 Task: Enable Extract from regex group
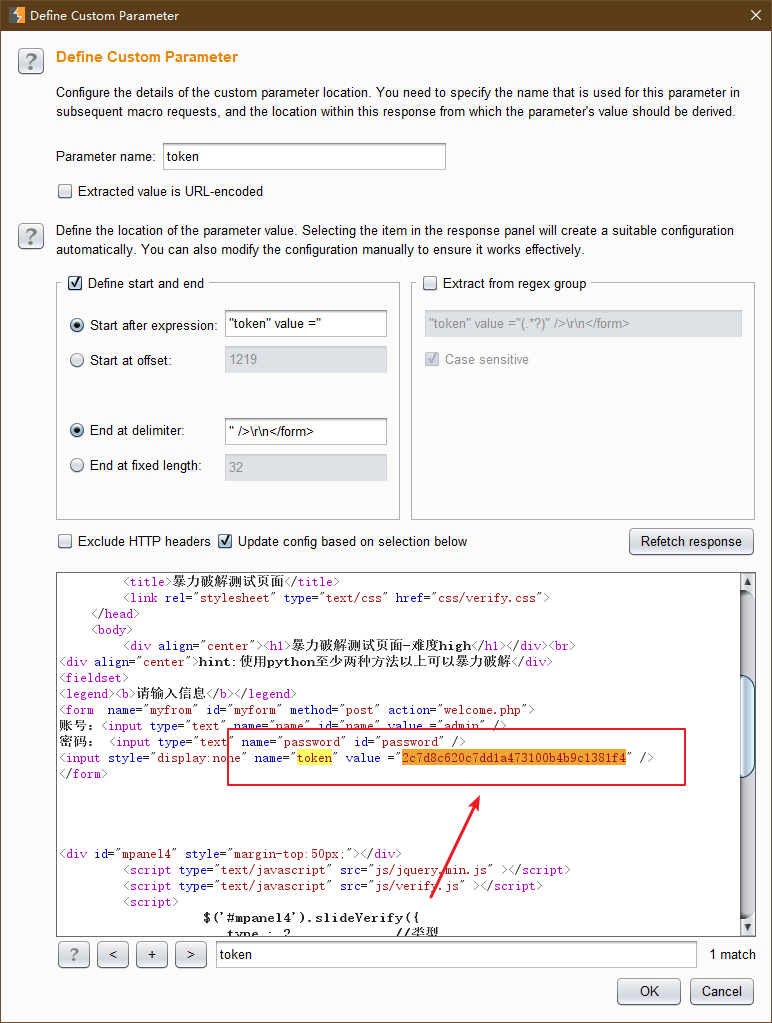pyautogui.click(x=430, y=283)
